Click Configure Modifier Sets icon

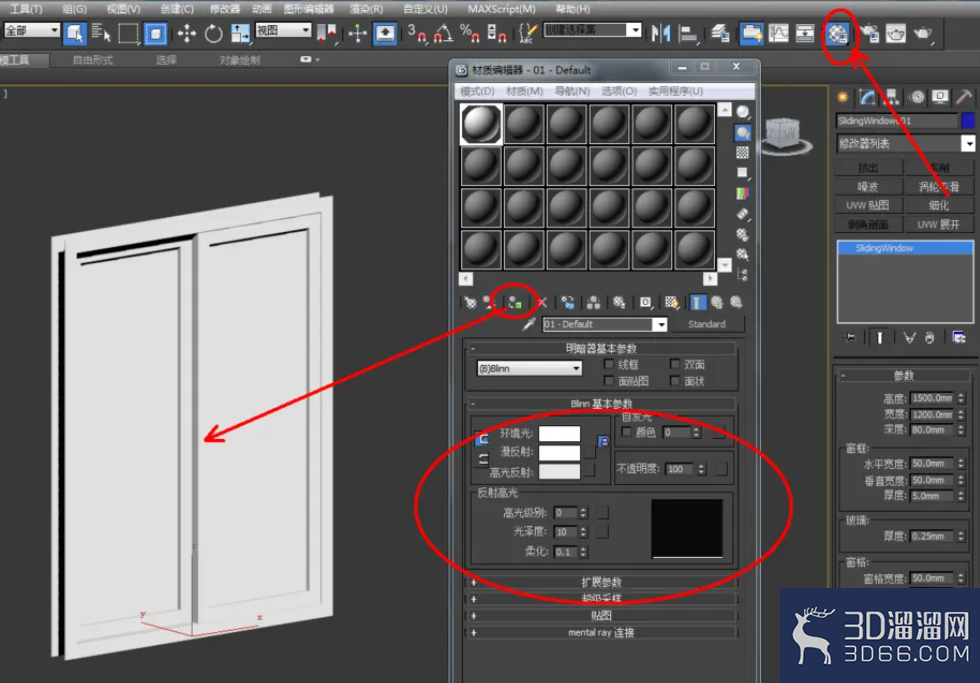[959, 338]
